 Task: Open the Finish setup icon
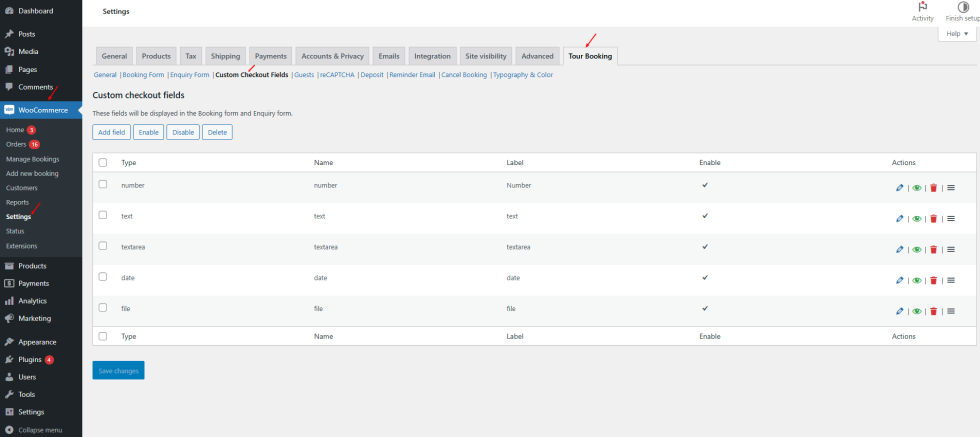pos(962,8)
